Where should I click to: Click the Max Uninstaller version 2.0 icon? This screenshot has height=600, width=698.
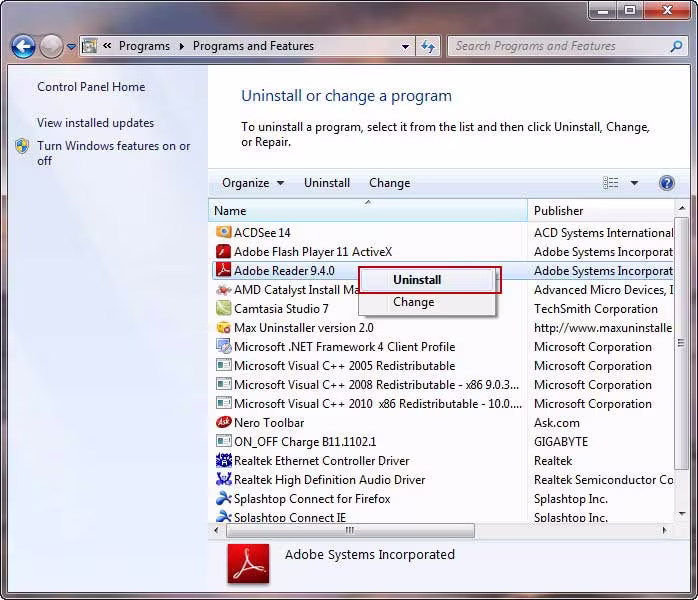click(223, 328)
